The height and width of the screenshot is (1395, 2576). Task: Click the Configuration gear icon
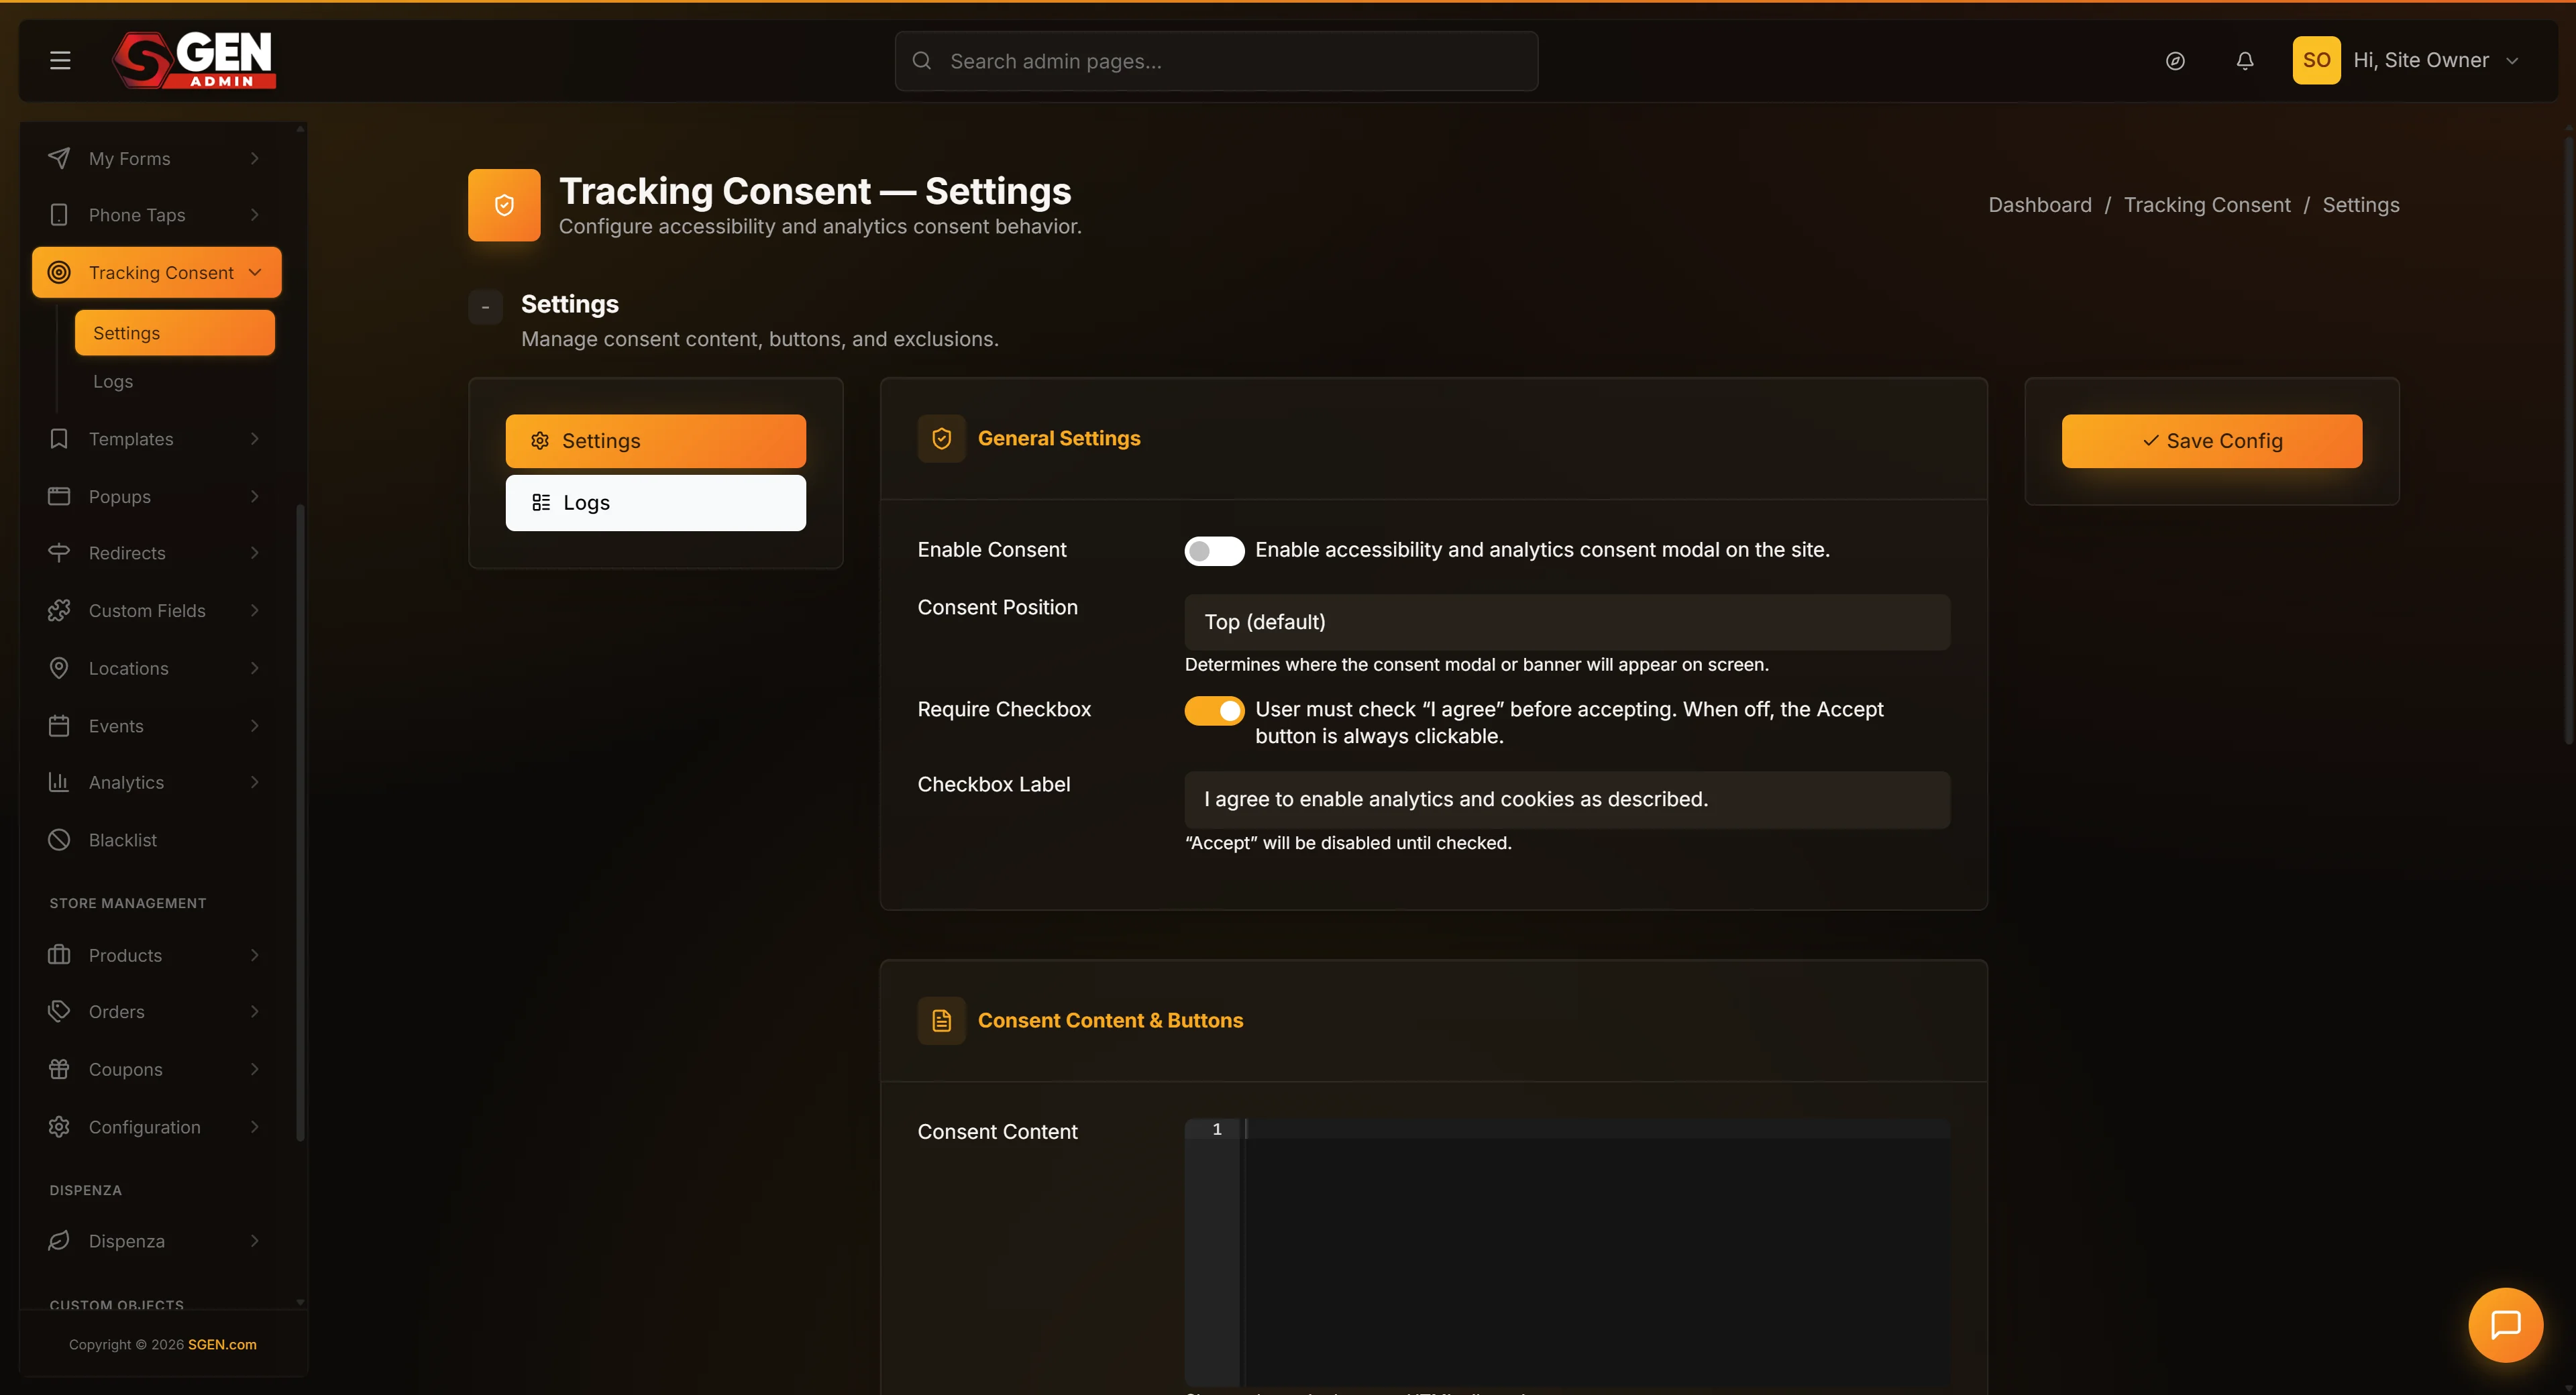59,1127
